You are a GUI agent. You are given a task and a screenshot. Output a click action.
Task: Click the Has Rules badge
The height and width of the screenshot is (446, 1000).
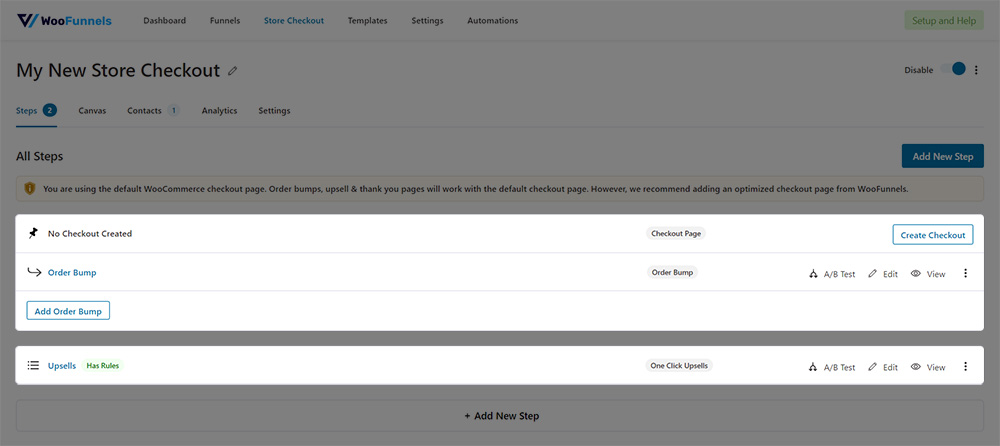point(103,366)
